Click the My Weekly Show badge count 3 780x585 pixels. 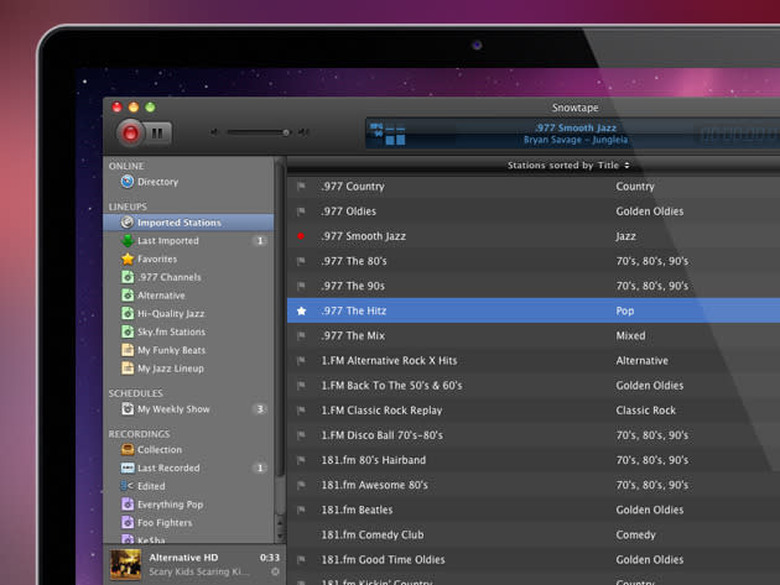[x=260, y=409]
